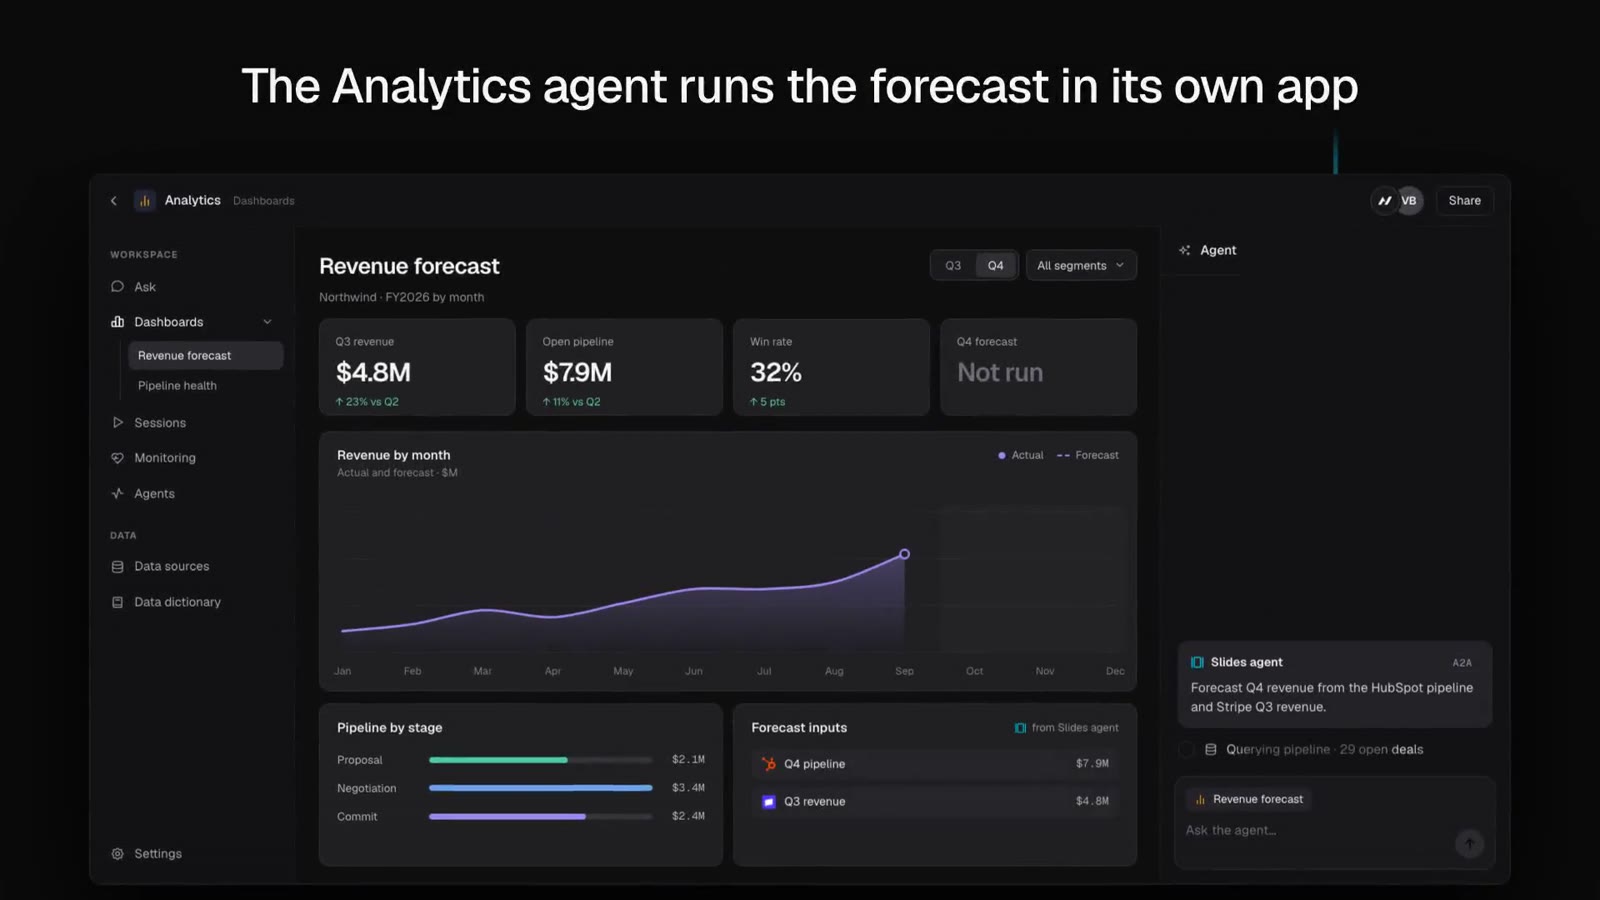
Task: Open the All segments dropdown
Action: click(1081, 266)
